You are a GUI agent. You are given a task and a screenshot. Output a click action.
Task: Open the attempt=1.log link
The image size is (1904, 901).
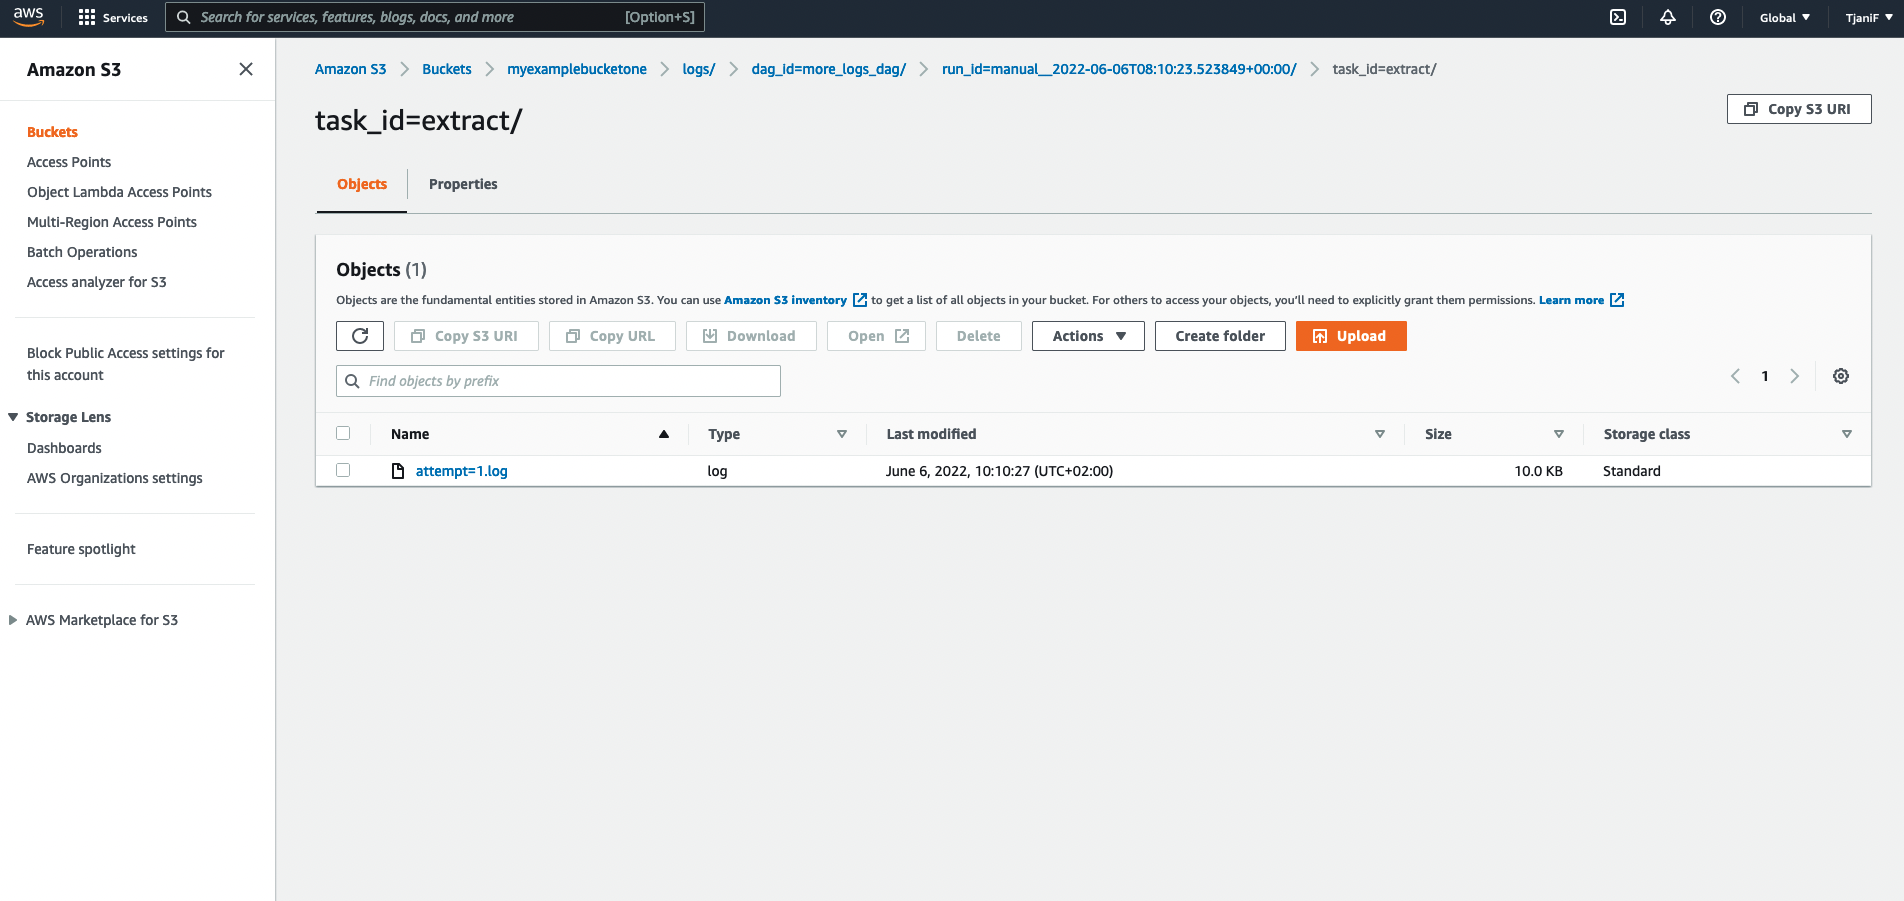coord(462,470)
